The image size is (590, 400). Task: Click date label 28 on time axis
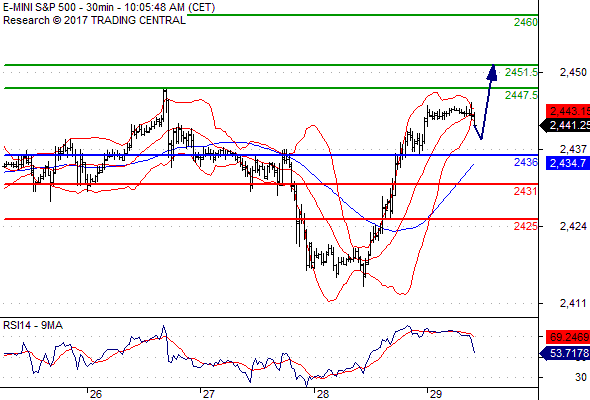[x=322, y=394]
